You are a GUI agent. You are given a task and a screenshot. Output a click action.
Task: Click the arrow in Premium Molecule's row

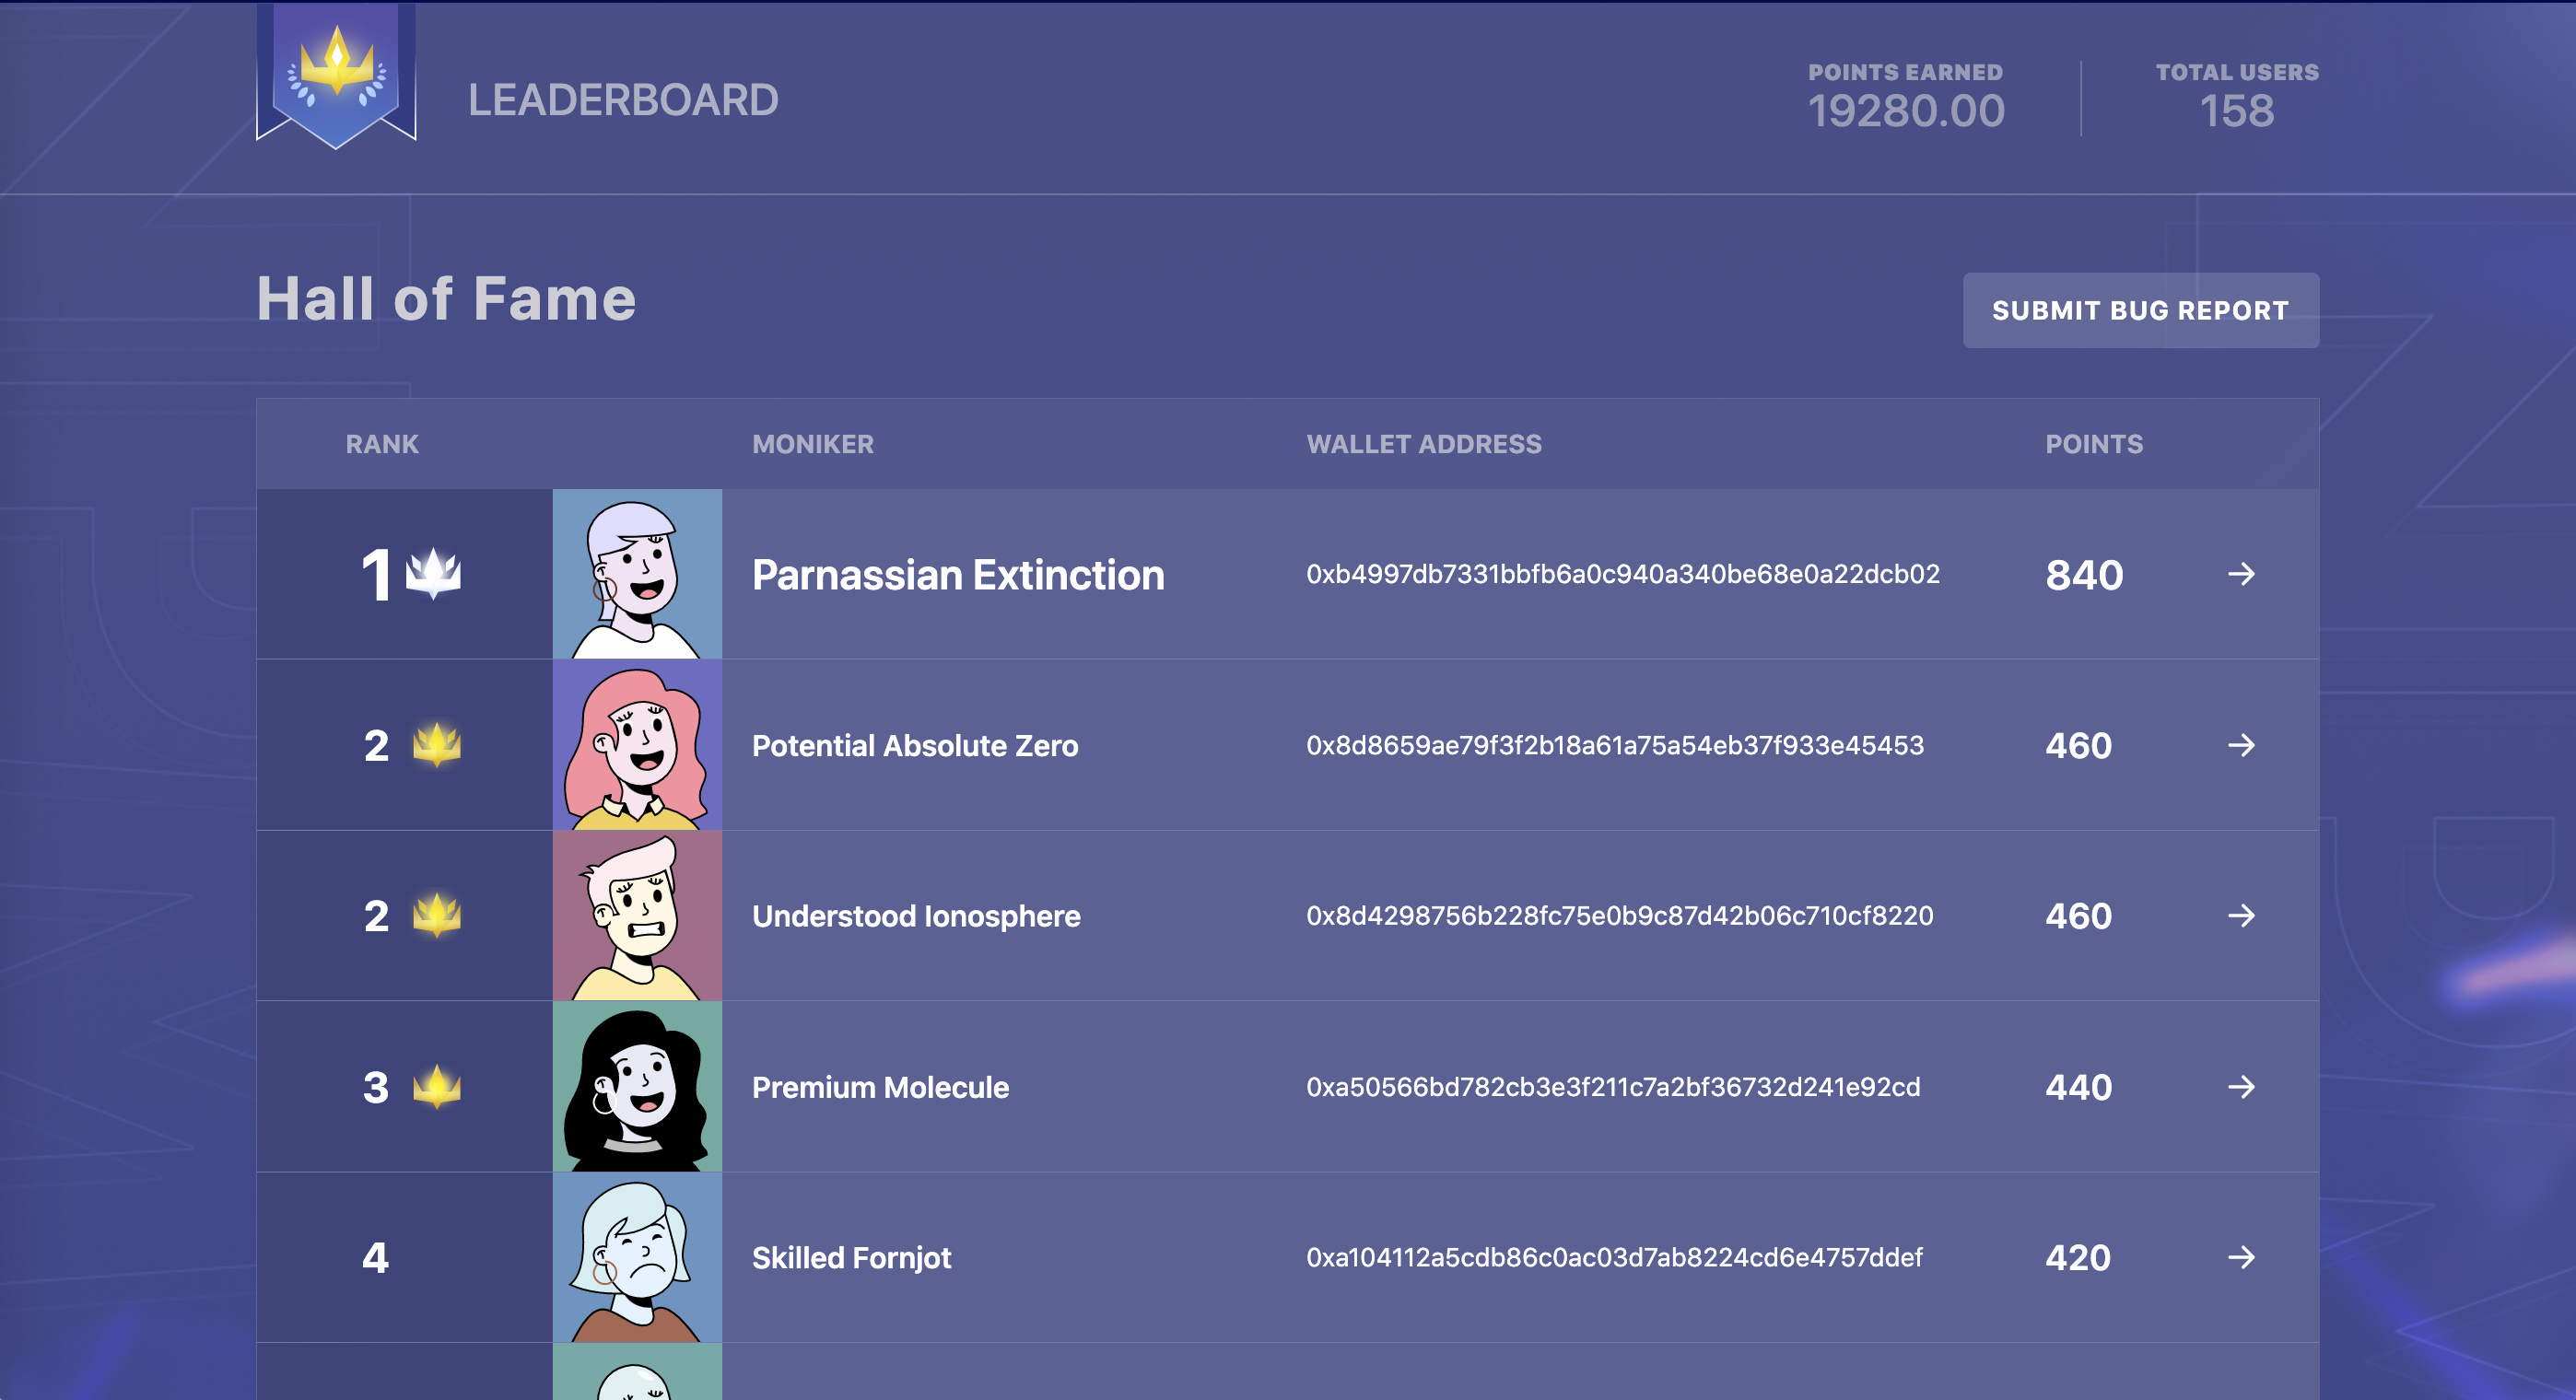tap(2241, 1087)
